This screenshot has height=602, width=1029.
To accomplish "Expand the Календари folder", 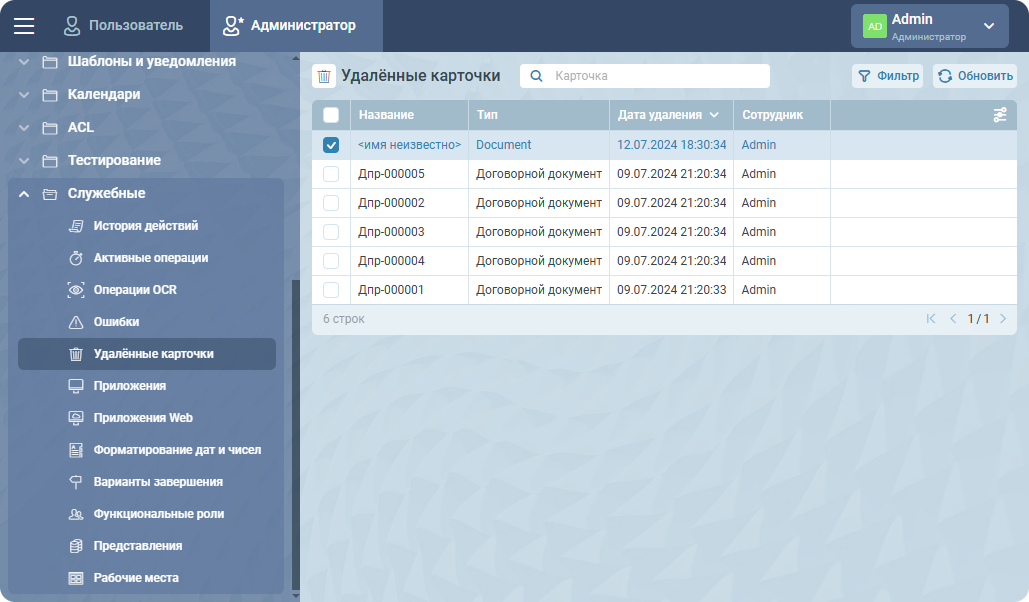I will (24, 95).
